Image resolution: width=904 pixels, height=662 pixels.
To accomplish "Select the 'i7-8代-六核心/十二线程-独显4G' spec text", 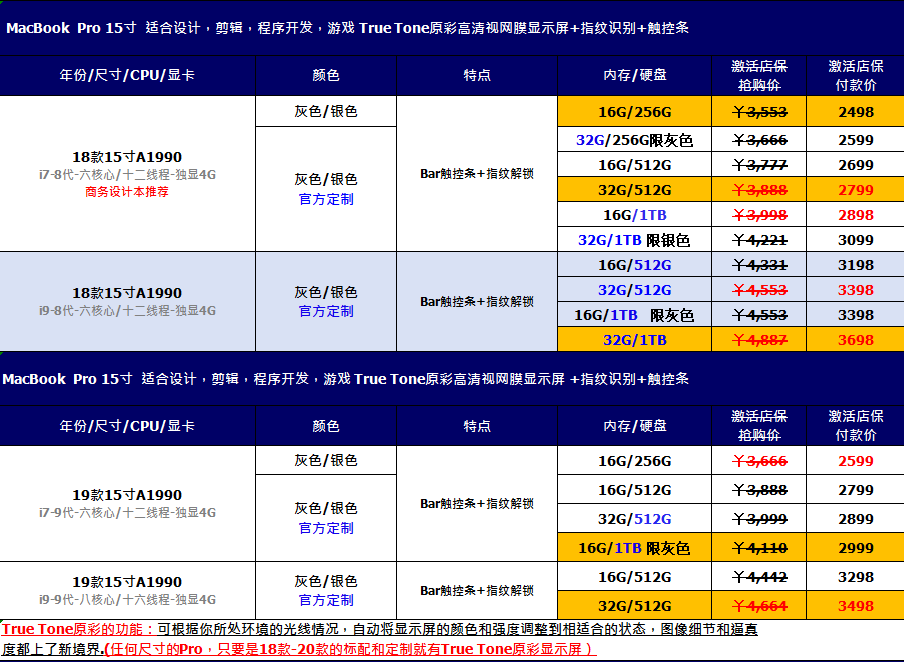I will [x=127, y=175].
